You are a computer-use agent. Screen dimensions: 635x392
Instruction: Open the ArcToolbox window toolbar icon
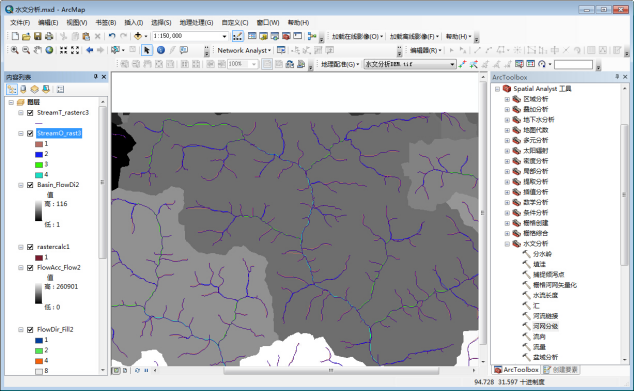click(286, 36)
